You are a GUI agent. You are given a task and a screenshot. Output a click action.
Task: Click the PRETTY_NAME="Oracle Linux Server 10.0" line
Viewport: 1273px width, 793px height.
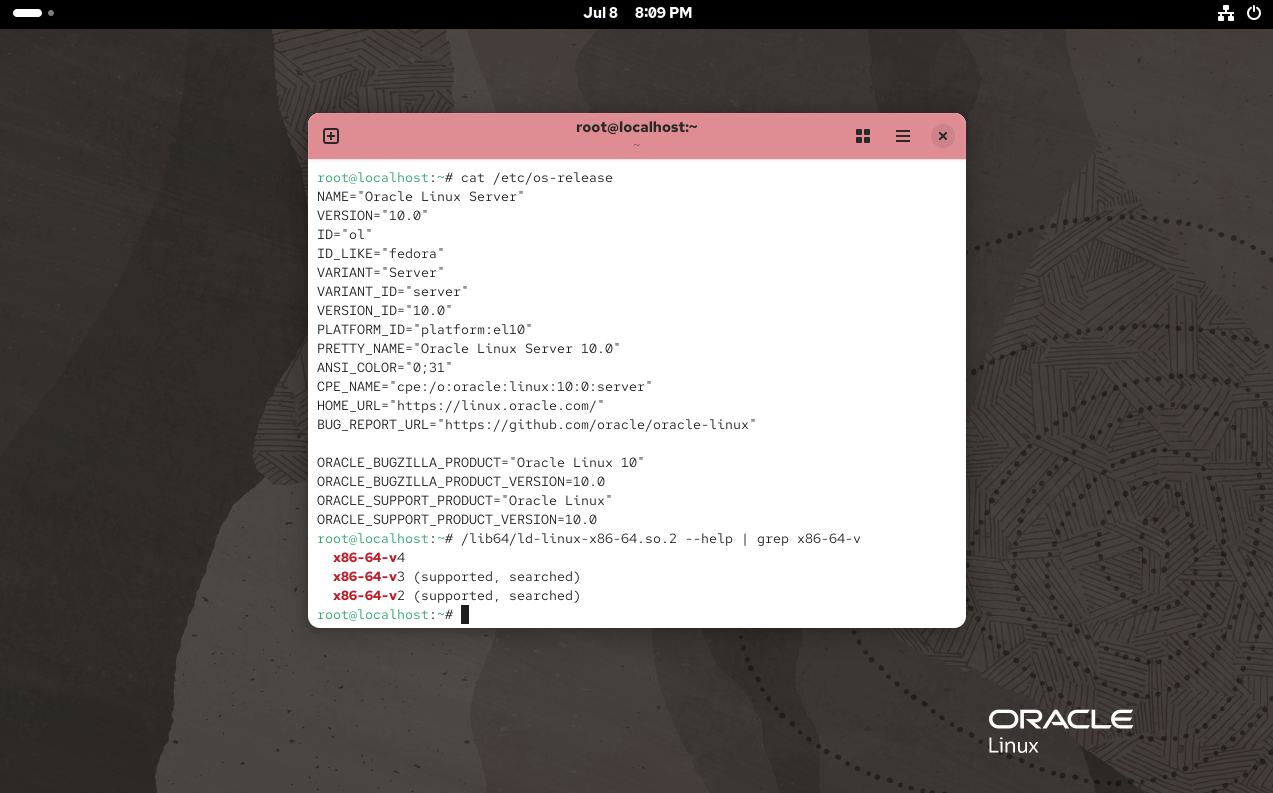pyautogui.click(x=469, y=349)
